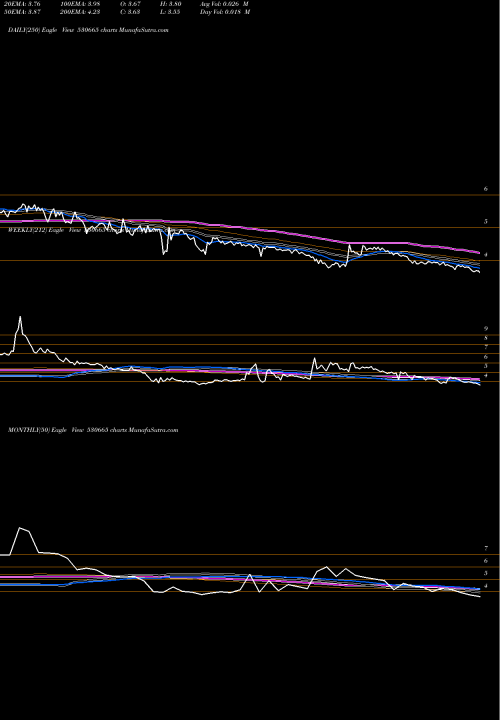Click weekly chart axis label 8
Screen dimensions: 500x720
click(x=485, y=338)
